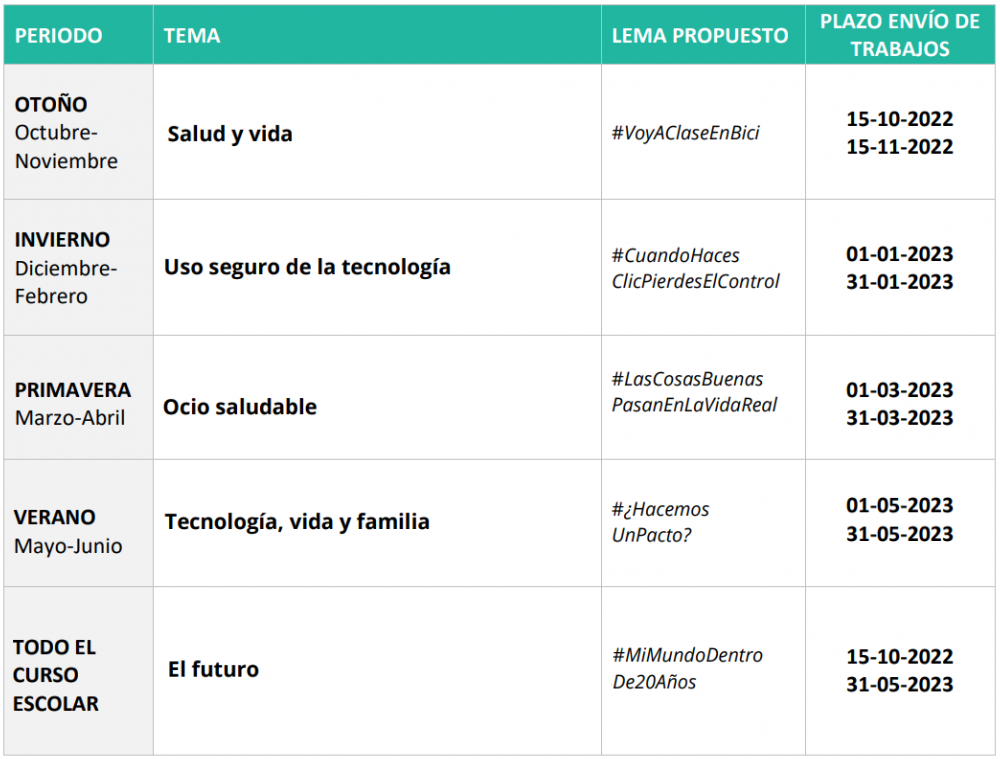Click the 31-03-2023 deadline date
The height and width of the screenshot is (759, 1000).
(900, 418)
